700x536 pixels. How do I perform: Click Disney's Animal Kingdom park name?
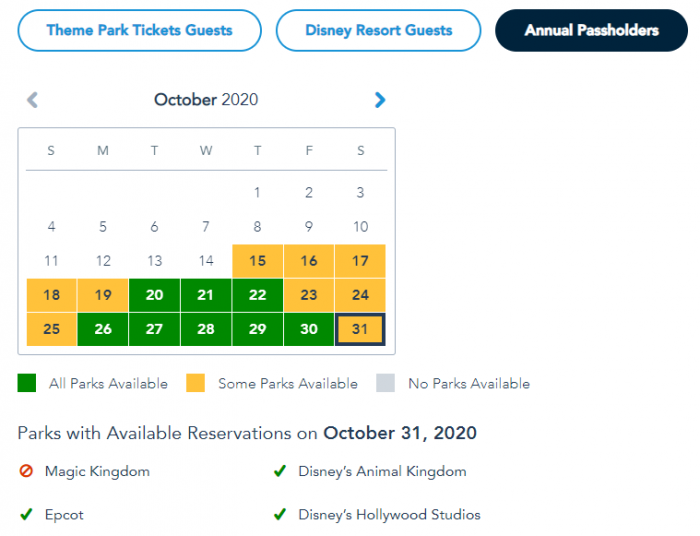point(382,472)
